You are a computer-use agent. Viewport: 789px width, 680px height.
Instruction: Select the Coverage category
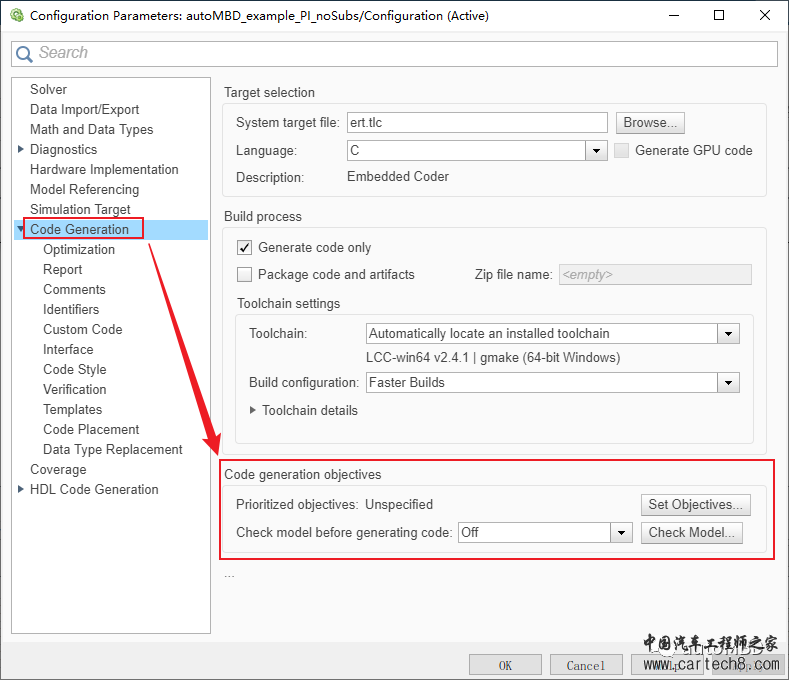pos(58,470)
